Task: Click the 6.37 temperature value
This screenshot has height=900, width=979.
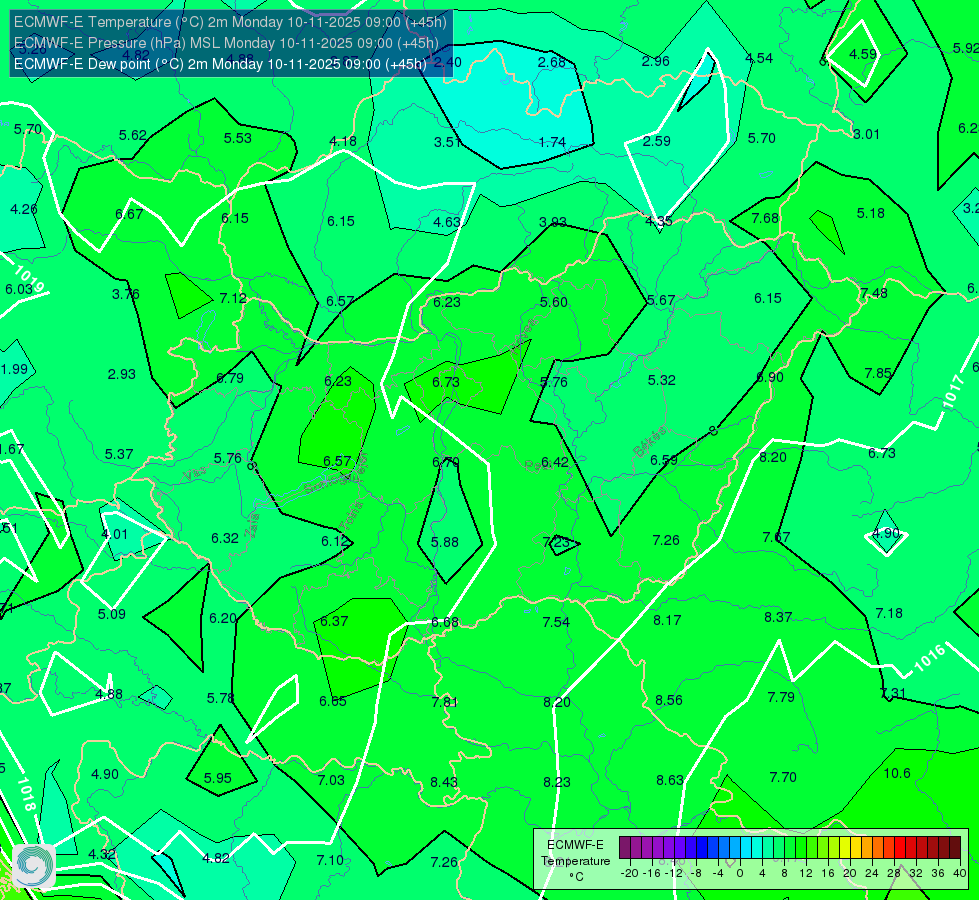Action: pyautogui.click(x=334, y=621)
